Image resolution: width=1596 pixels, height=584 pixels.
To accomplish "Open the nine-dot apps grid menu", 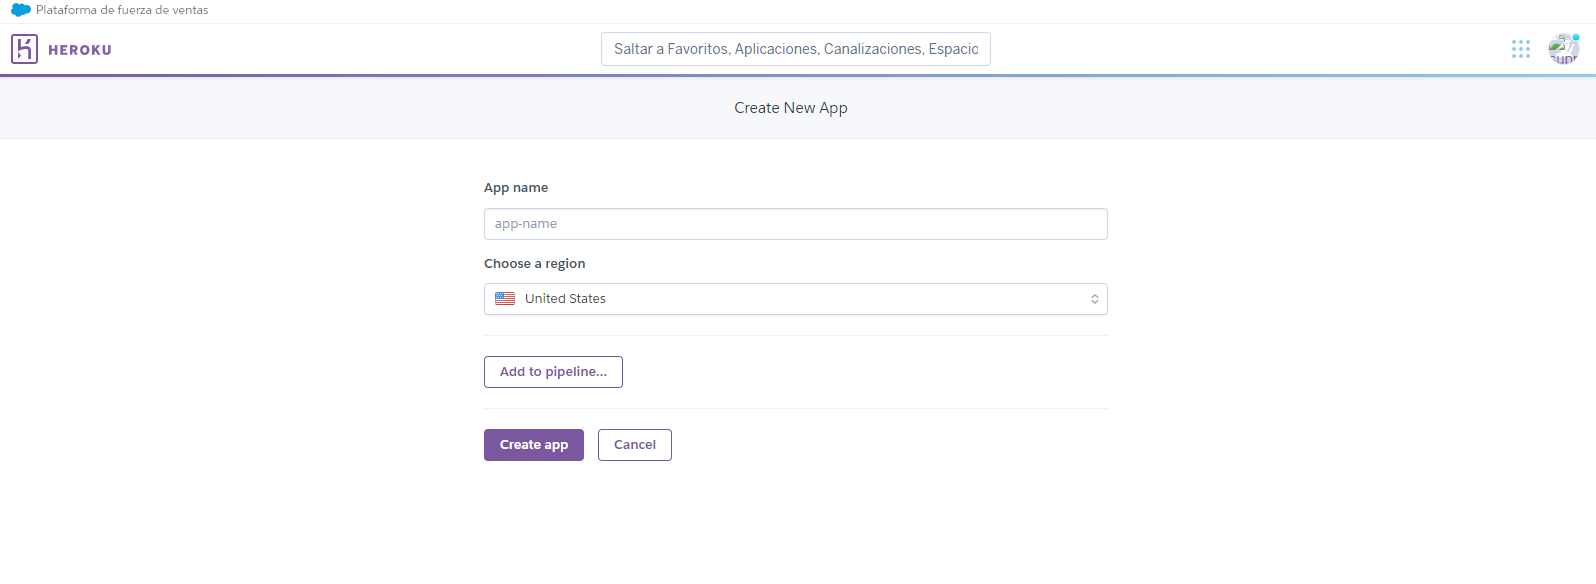I will pyautogui.click(x=1521, y=49).
